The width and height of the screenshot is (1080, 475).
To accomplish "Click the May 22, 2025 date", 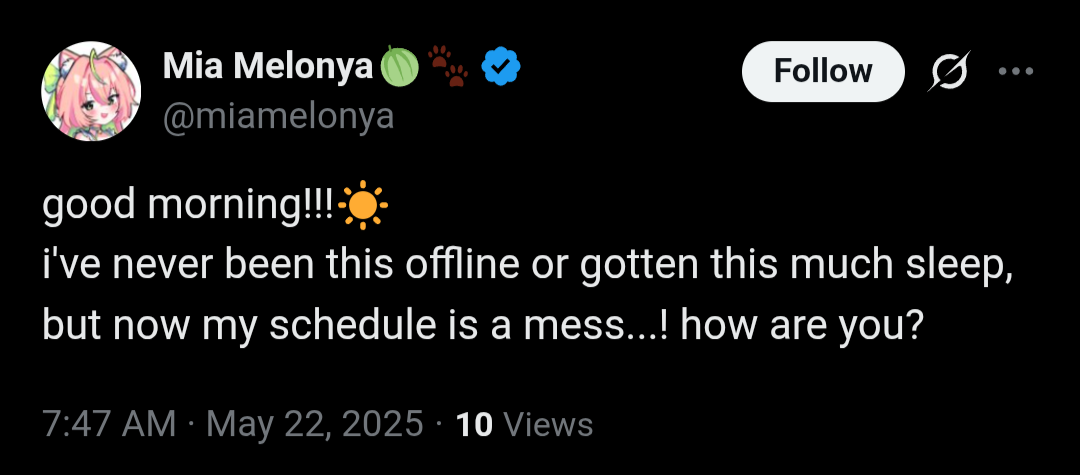I will 314,425.
